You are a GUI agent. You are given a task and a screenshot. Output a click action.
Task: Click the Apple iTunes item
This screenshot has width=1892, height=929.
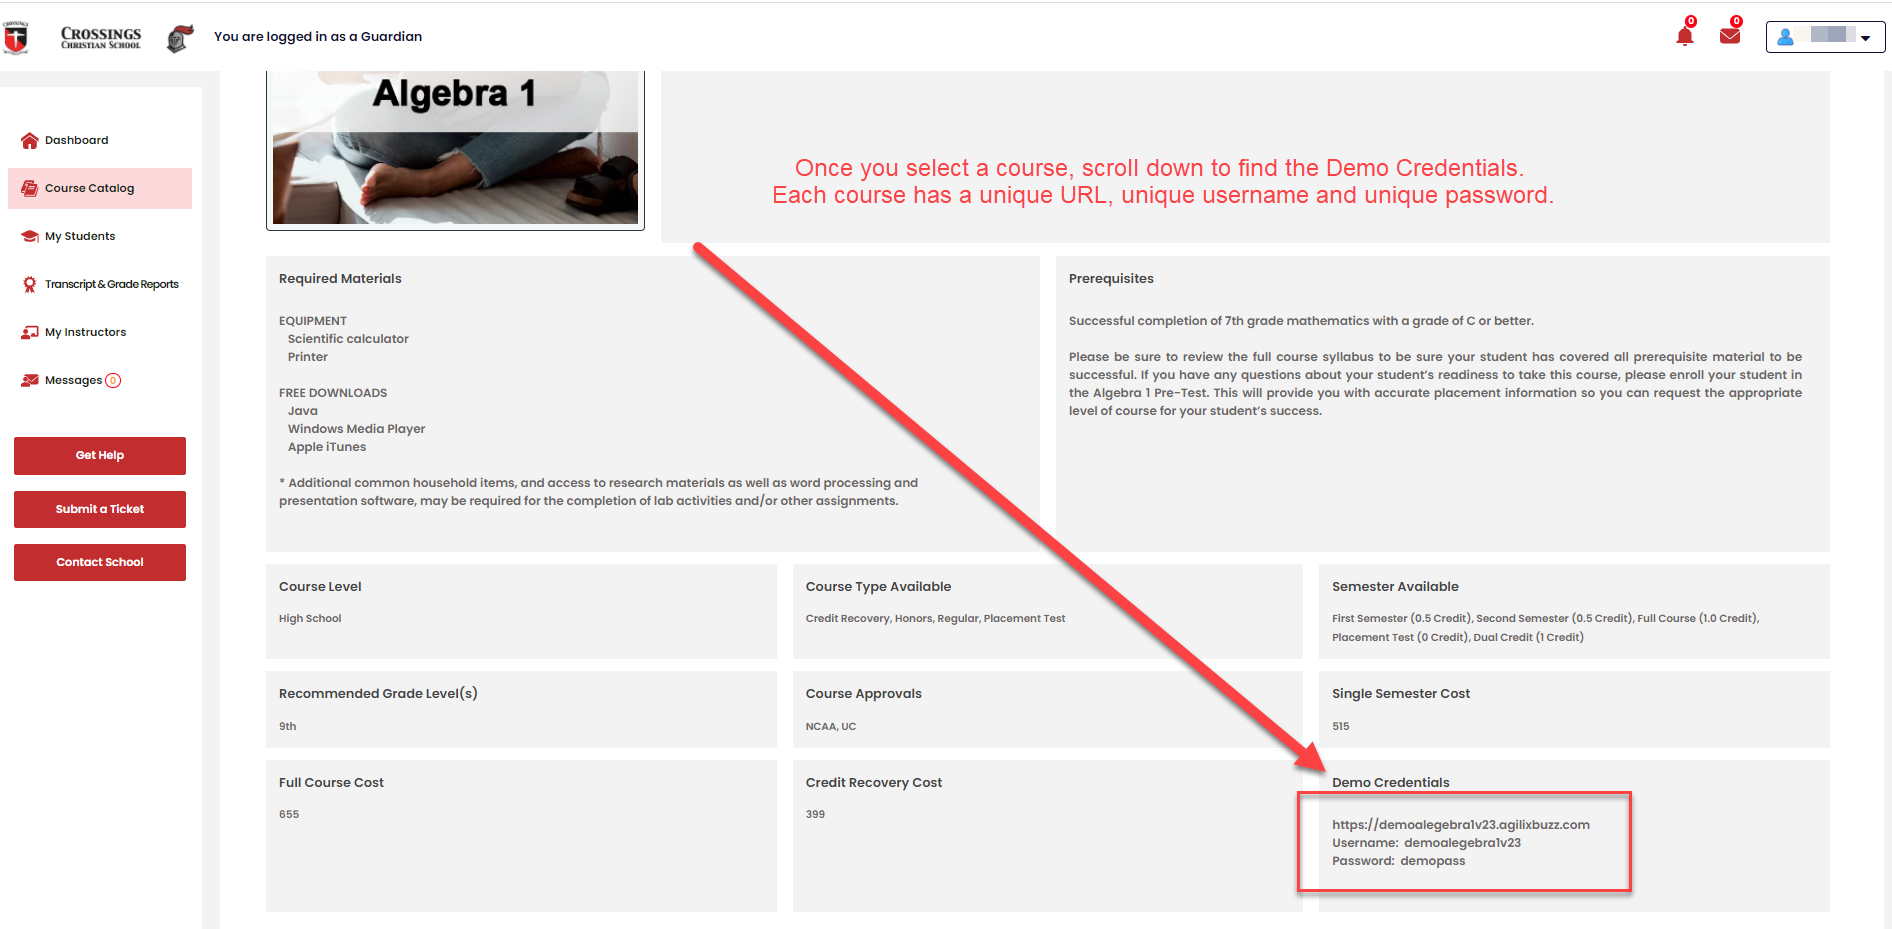pyautogui.click(x=327, y=447)
